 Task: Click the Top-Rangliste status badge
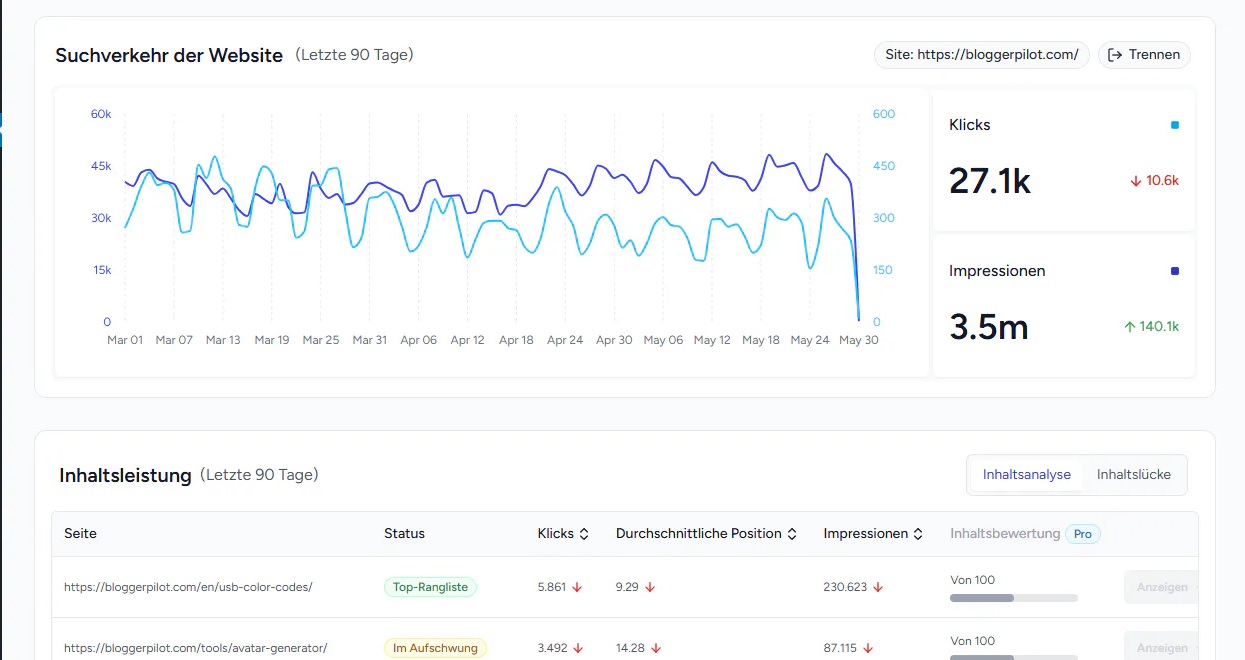coord(430,587)
